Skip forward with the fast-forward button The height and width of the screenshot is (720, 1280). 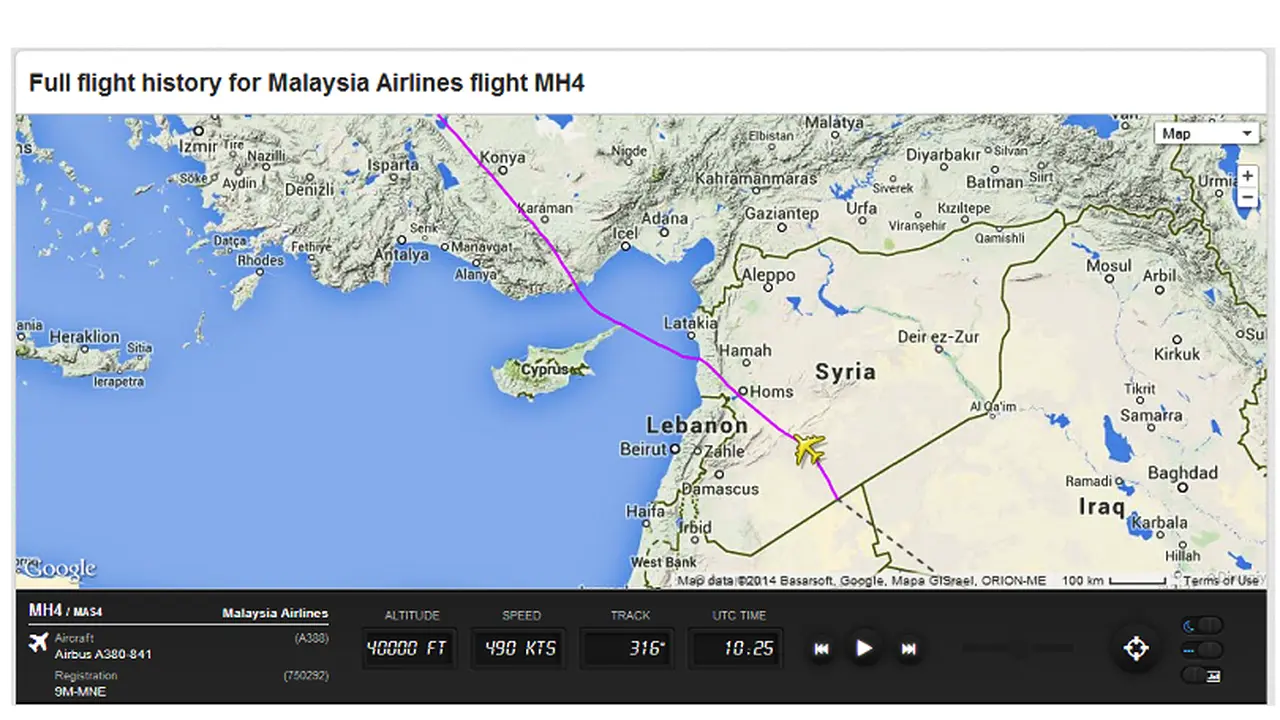click(908, 649)
